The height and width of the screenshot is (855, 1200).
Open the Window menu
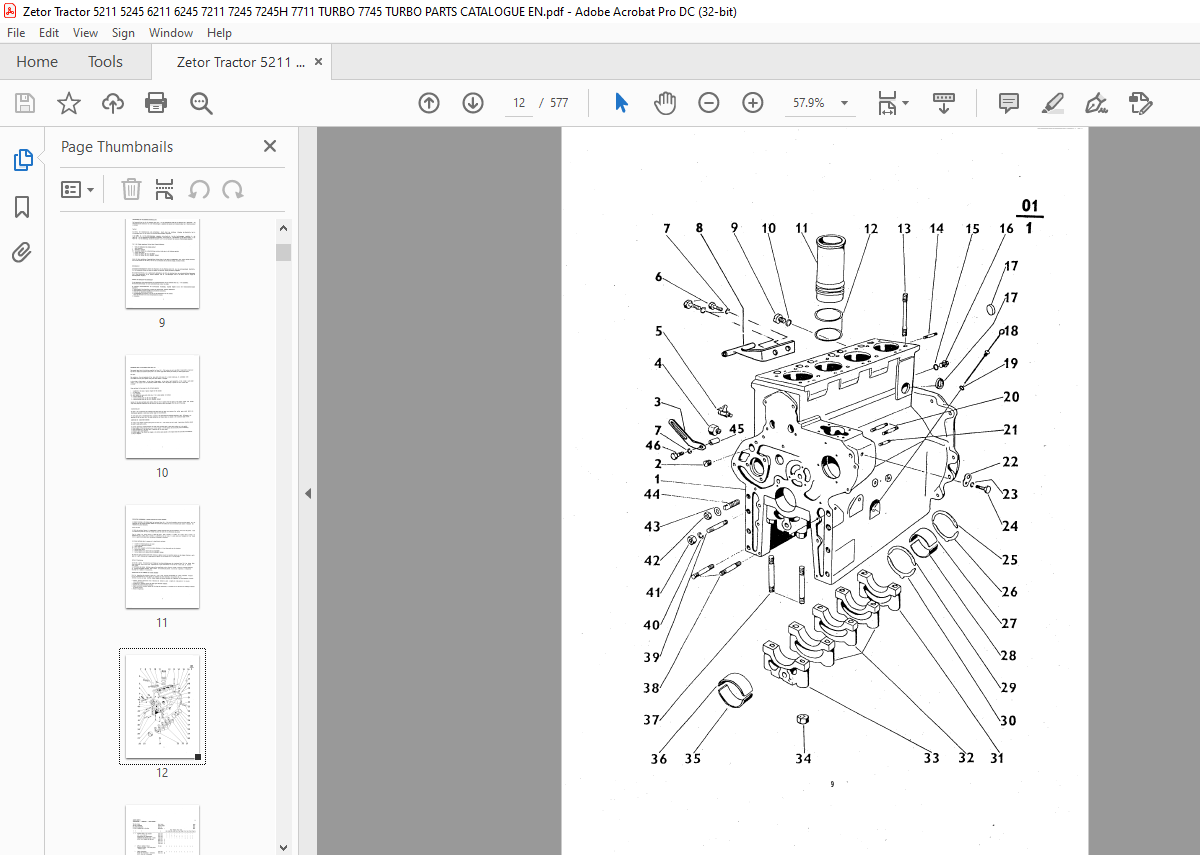tap(171, 33)
